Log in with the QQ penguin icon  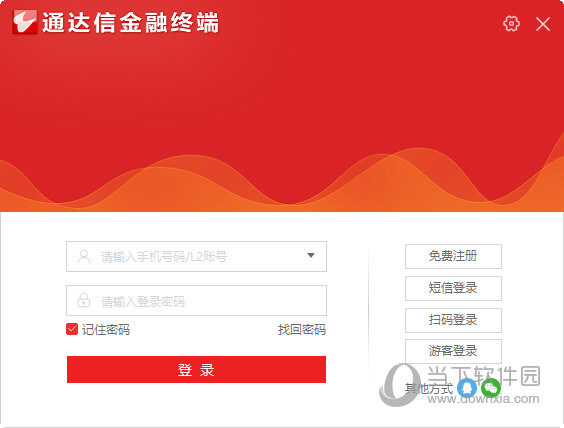pos(467,388)
